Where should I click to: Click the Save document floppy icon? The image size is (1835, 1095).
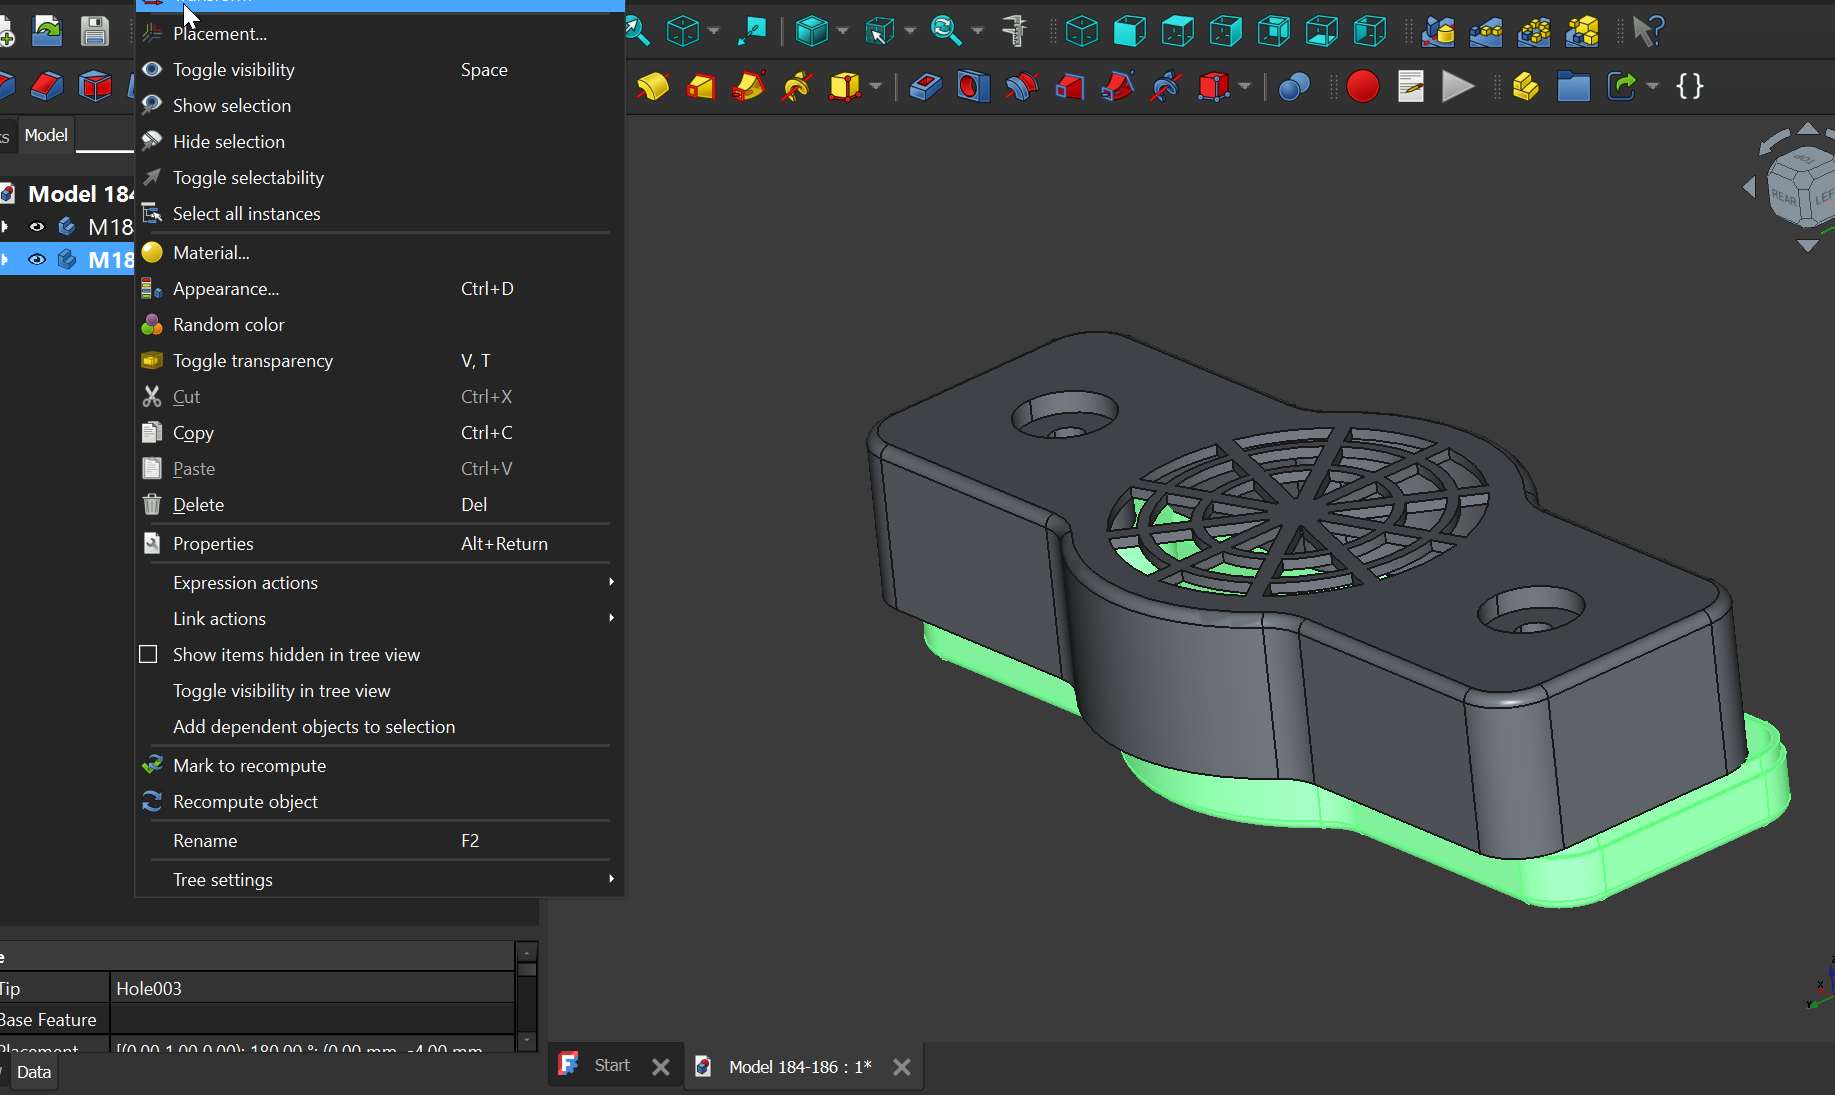click(x=94, y=31)
